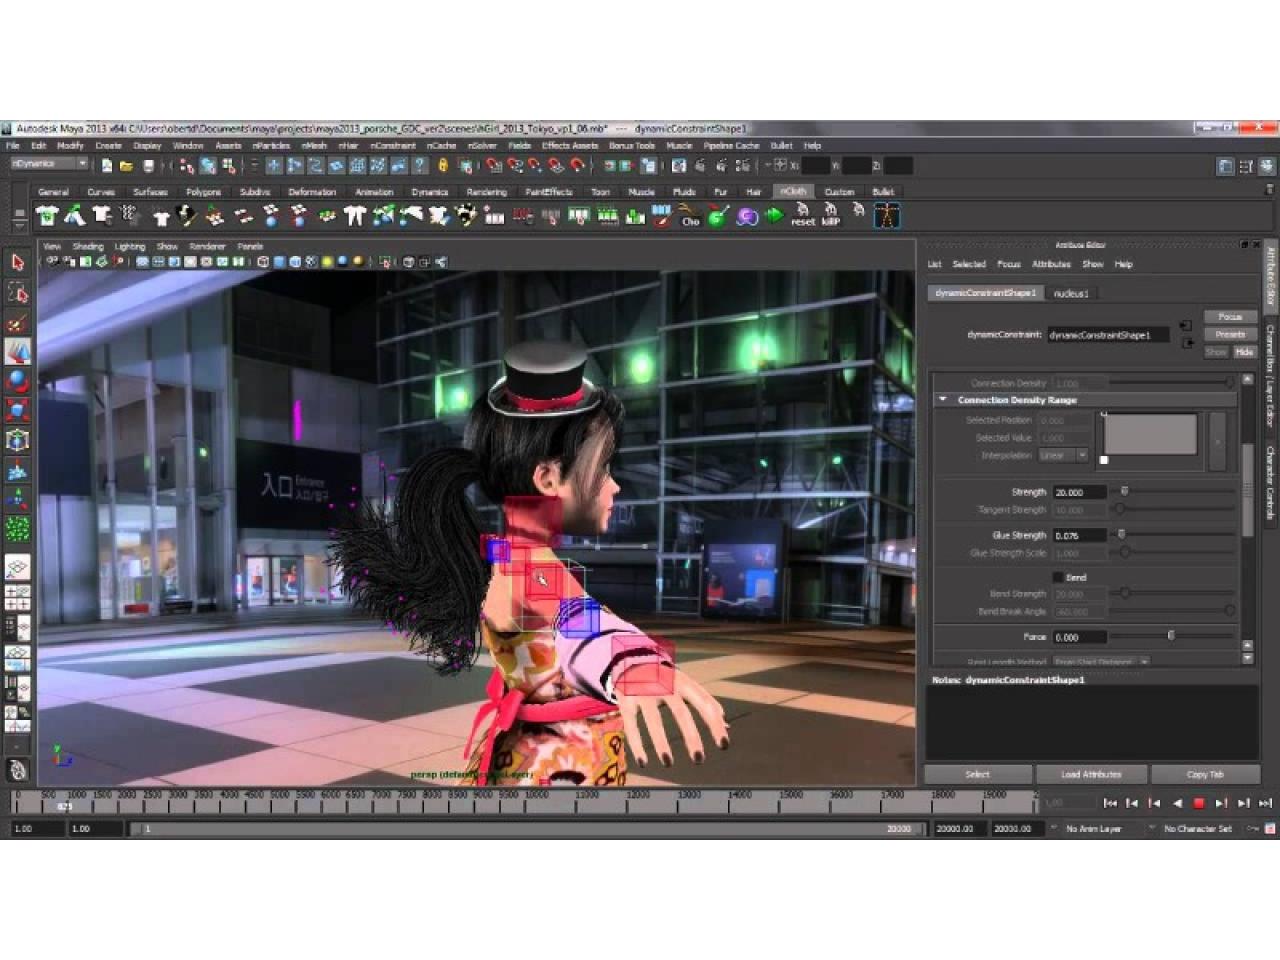Click the Copy Tab button
The width and height of the screenshot is (1280, 960).
coord(1205,775)
